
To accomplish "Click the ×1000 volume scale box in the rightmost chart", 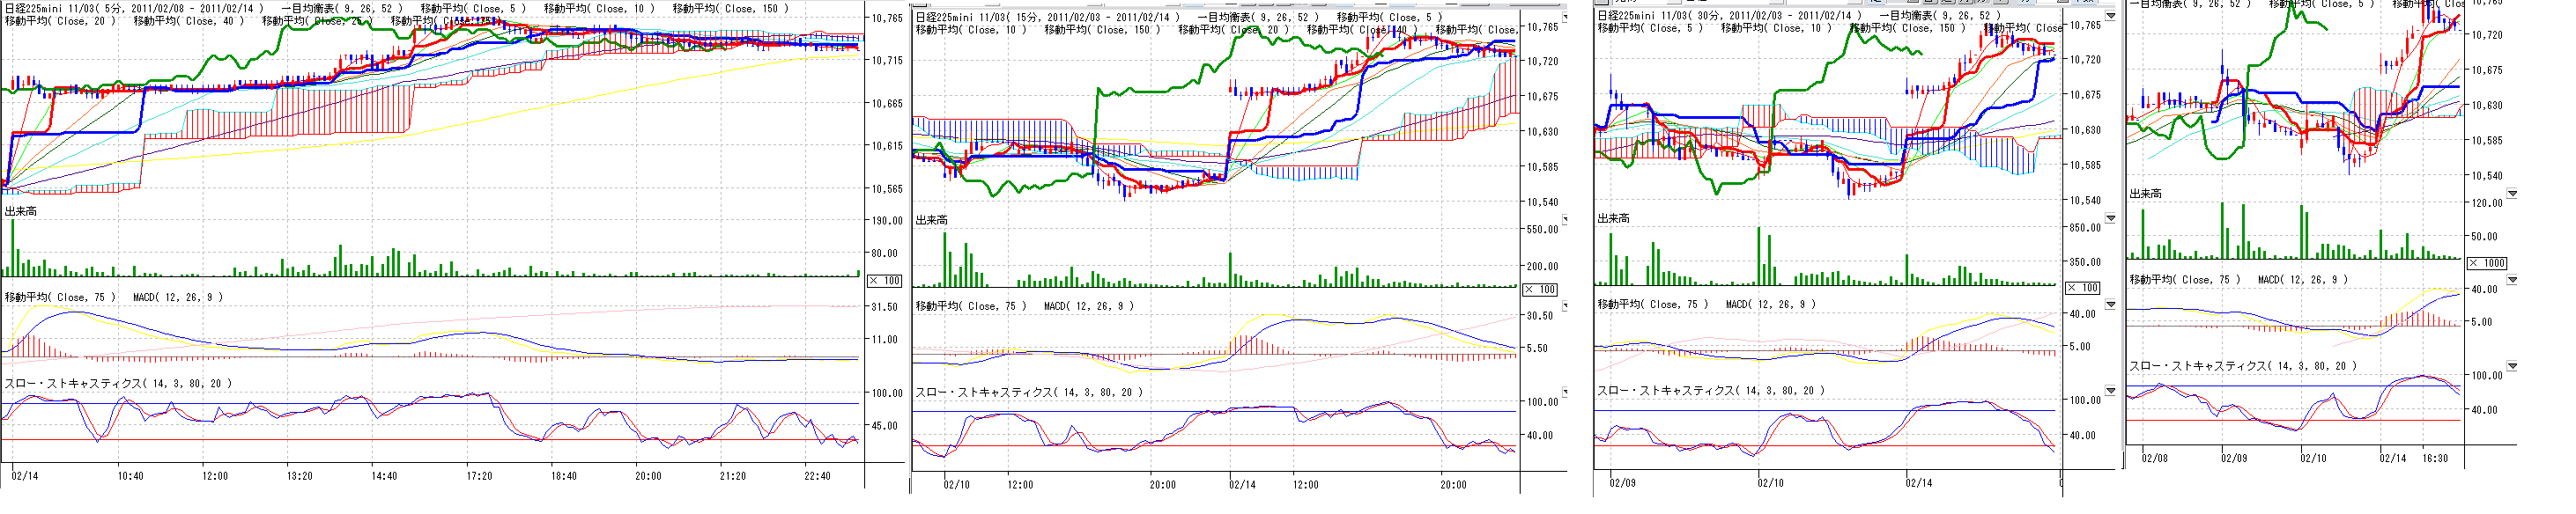I will point(2487,263).
